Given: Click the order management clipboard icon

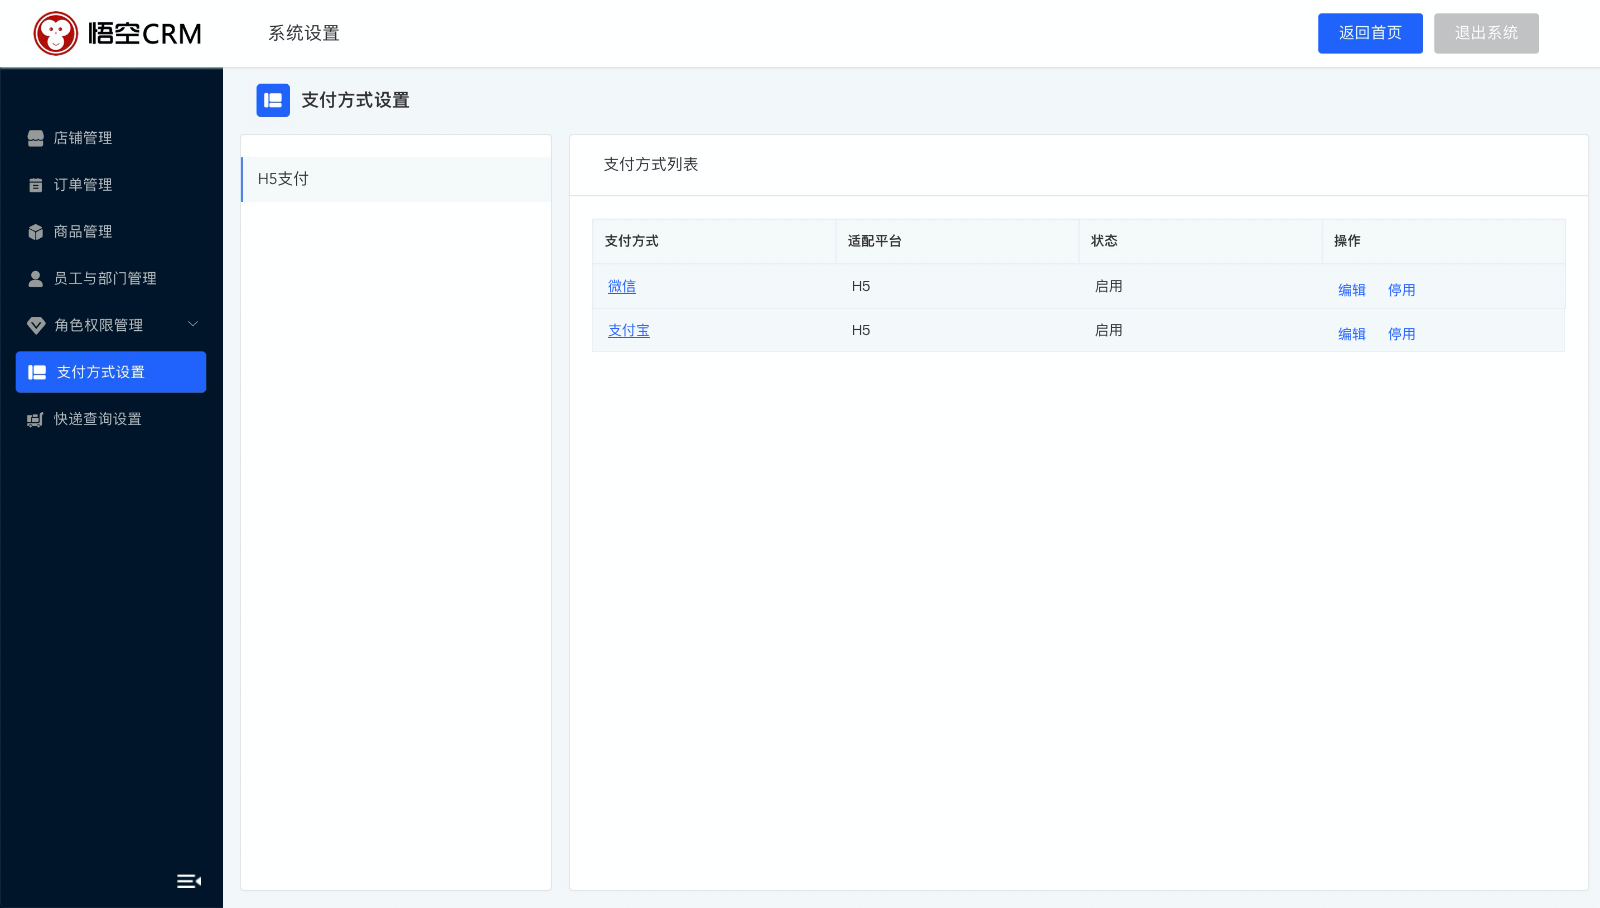Looking at the screenshot, I should pos(36,185).
